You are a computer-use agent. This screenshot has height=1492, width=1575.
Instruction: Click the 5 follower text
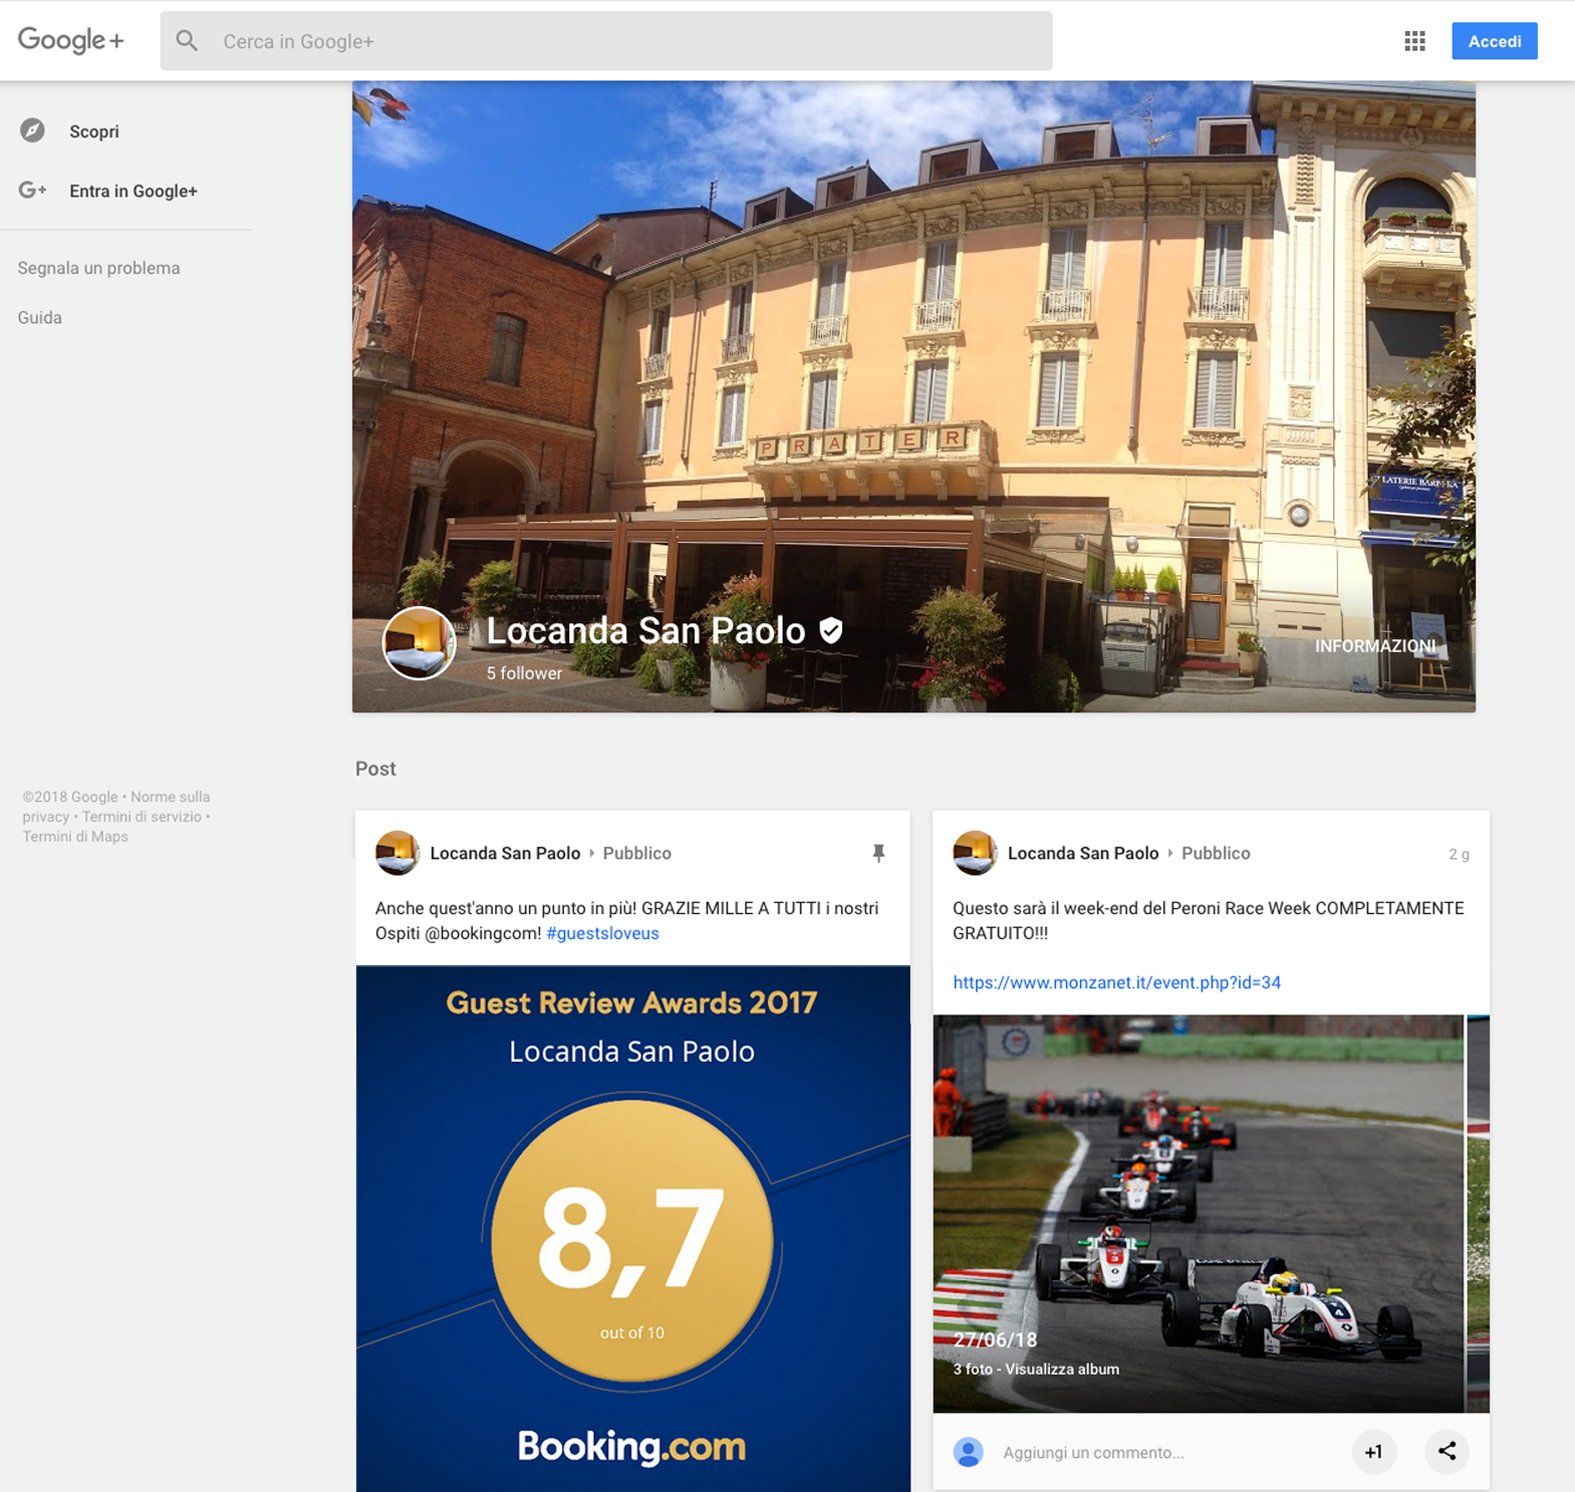click(x=524, y=673)
